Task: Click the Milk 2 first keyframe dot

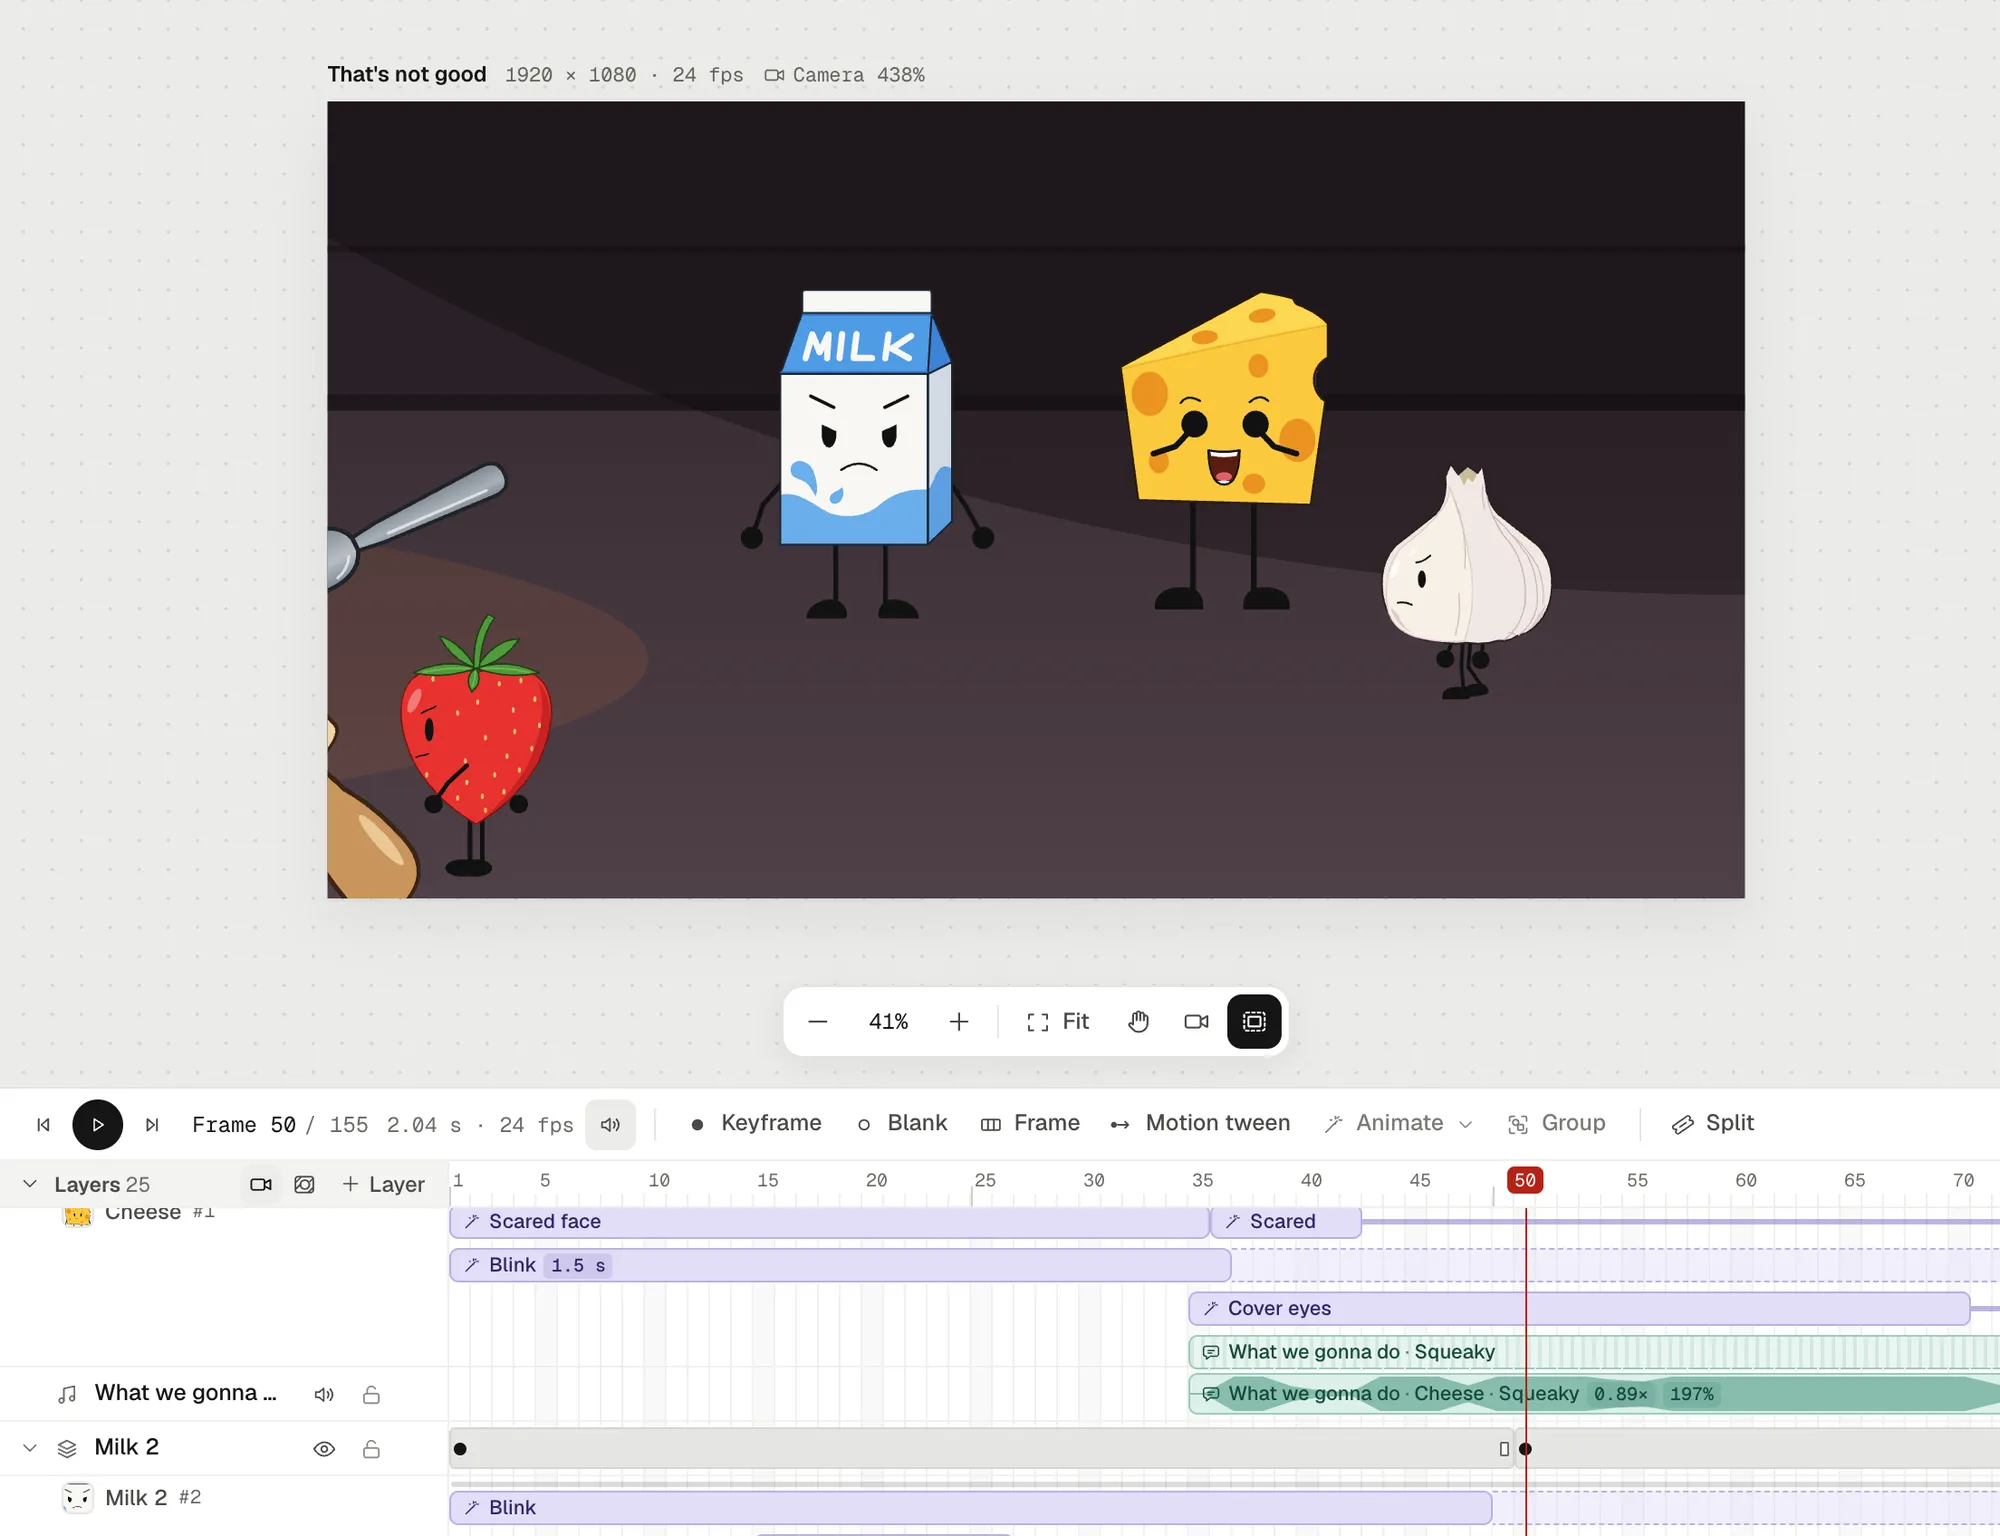Action: 460,1449
